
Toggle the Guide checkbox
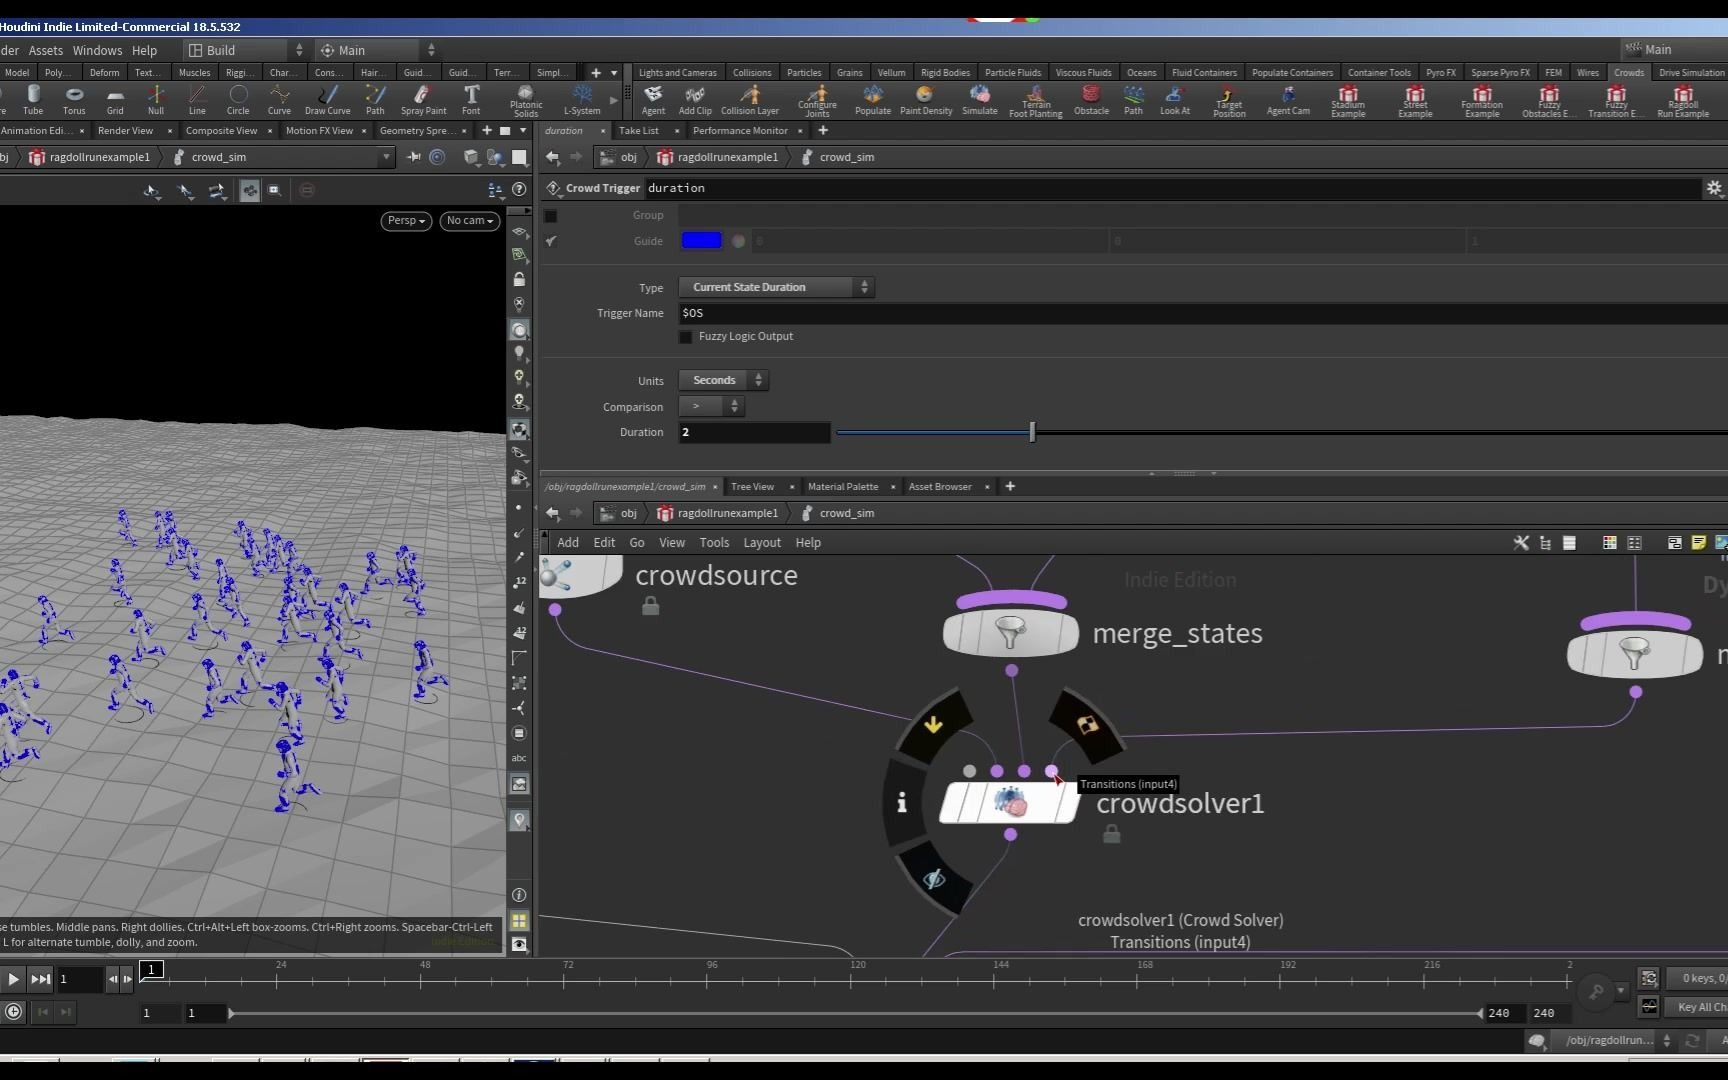[x=551, y=241]
